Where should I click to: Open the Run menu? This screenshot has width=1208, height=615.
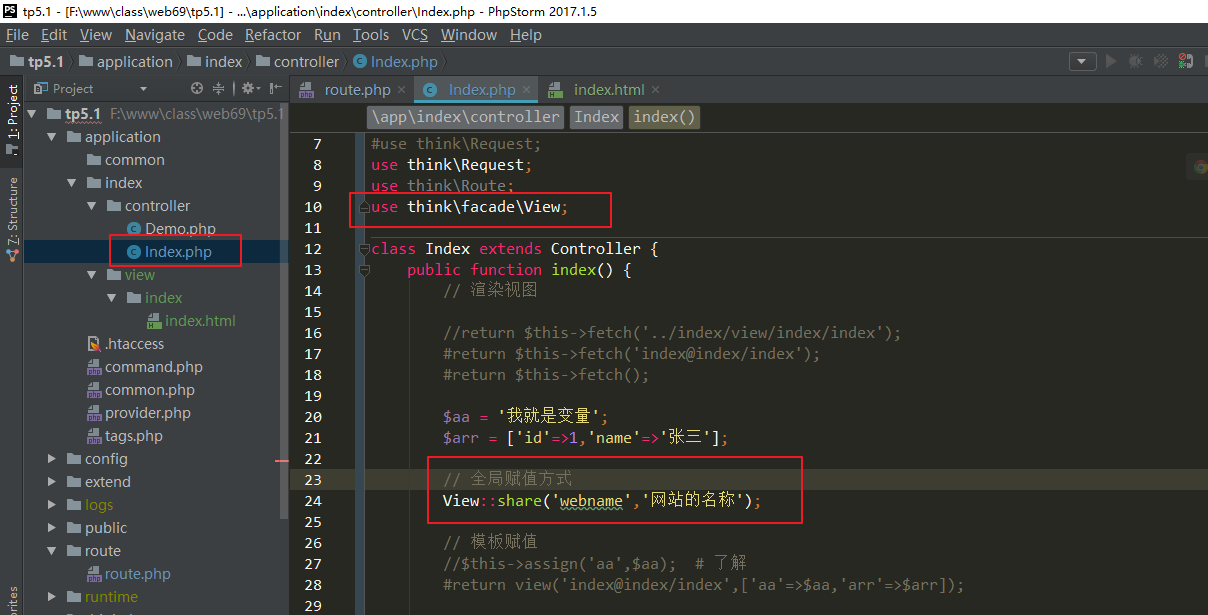(327, 35)
